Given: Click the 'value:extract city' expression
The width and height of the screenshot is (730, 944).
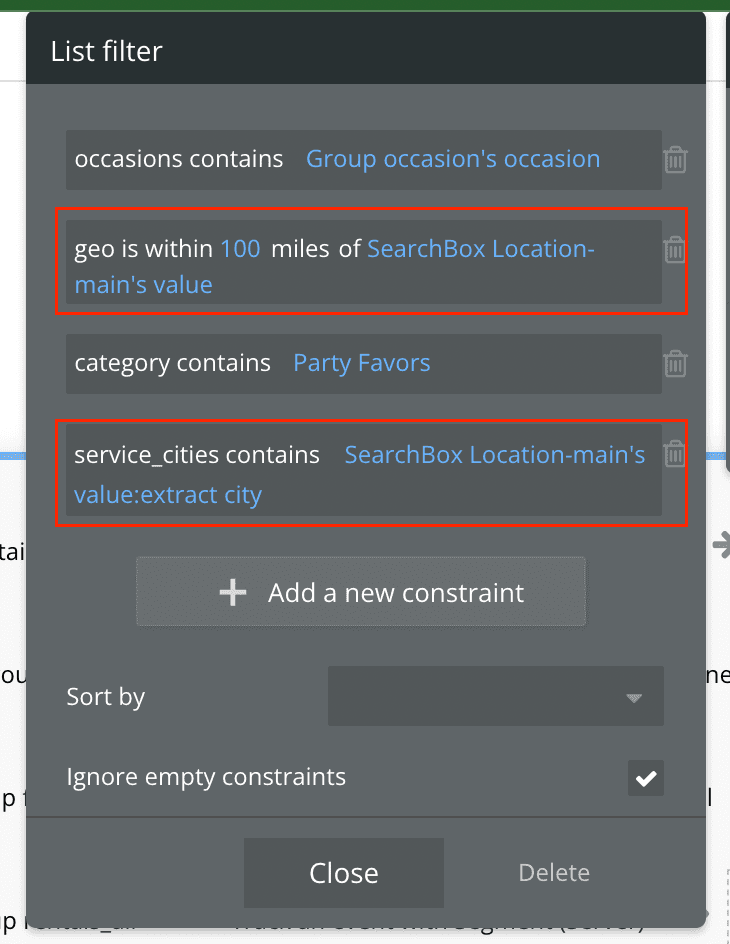Looking at the screenshot, I should coord(168,495).
